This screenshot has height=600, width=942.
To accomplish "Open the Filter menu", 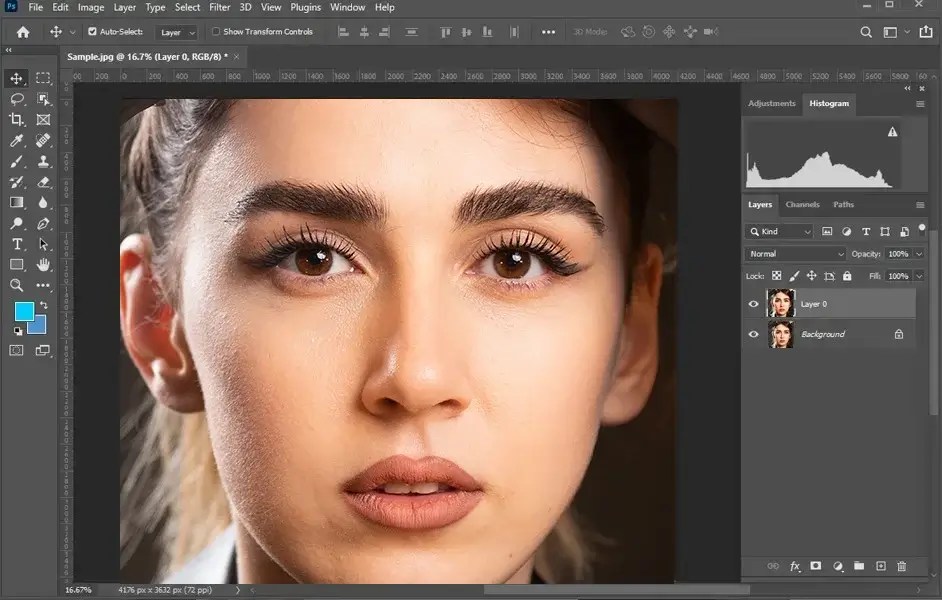I will click(x=219, y=7).
